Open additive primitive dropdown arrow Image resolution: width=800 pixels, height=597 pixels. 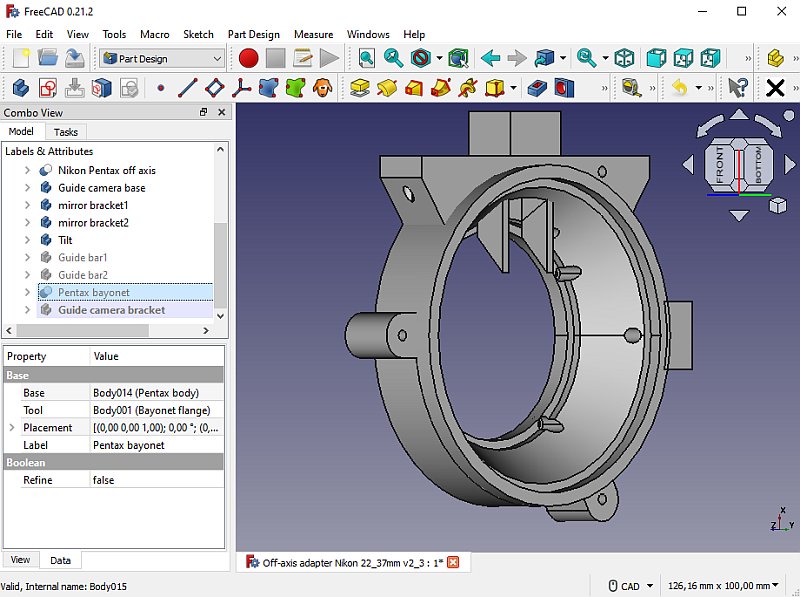(x=513, y=88)
